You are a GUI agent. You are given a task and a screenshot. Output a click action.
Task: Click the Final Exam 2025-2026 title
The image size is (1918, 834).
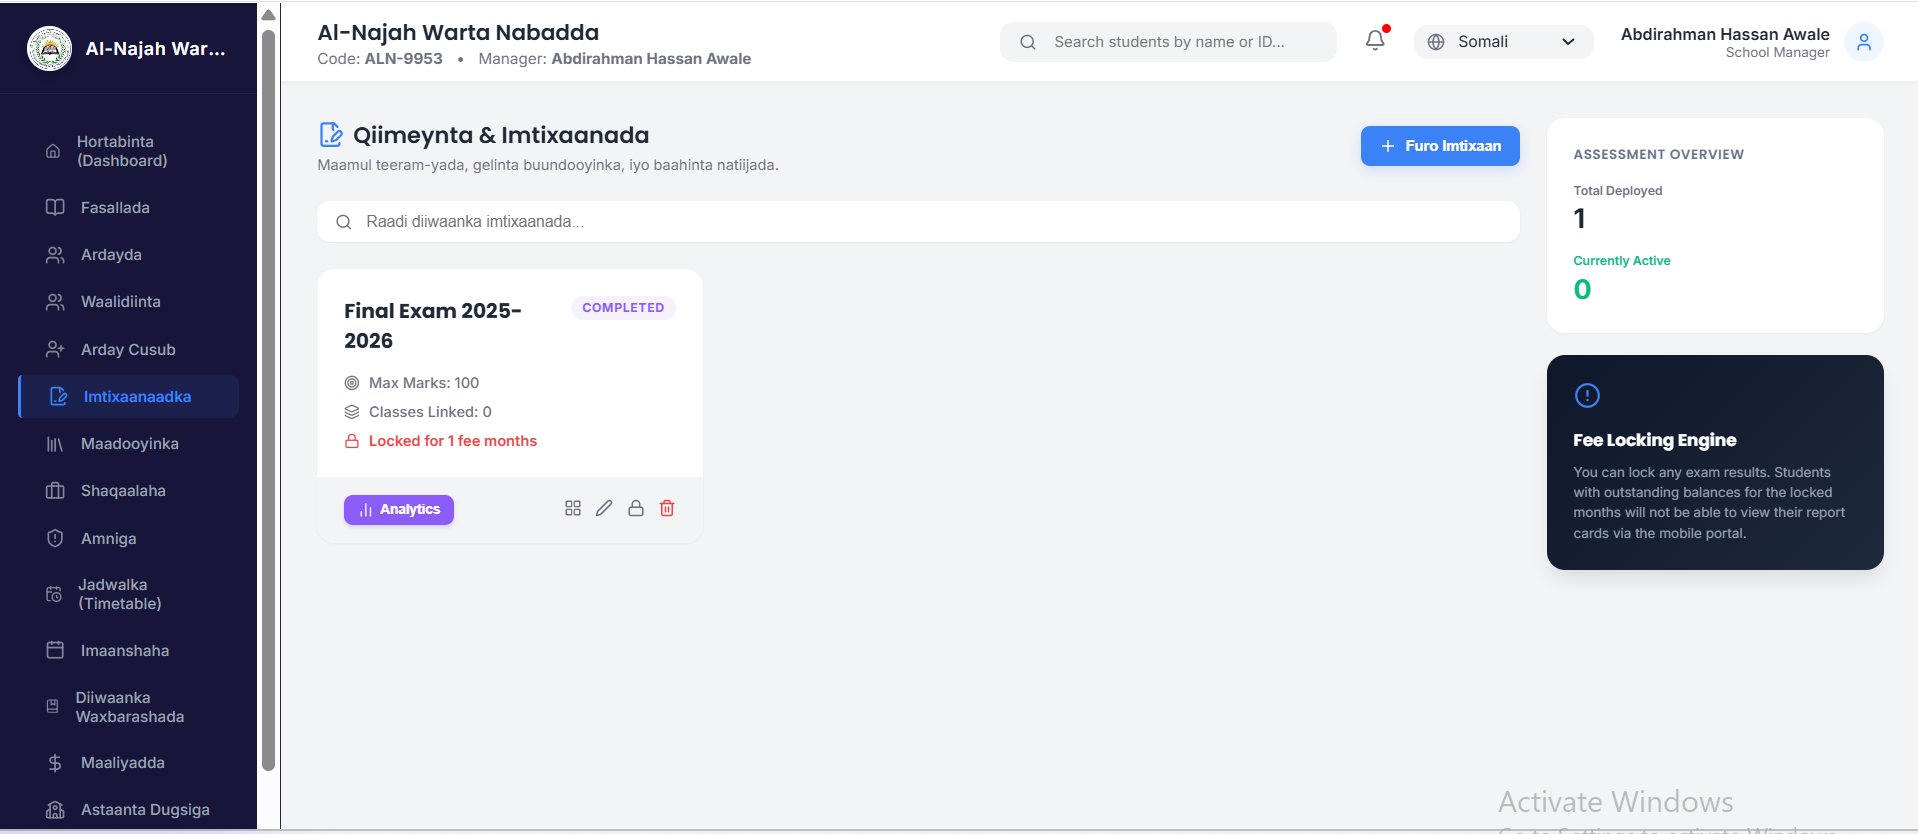433,326
